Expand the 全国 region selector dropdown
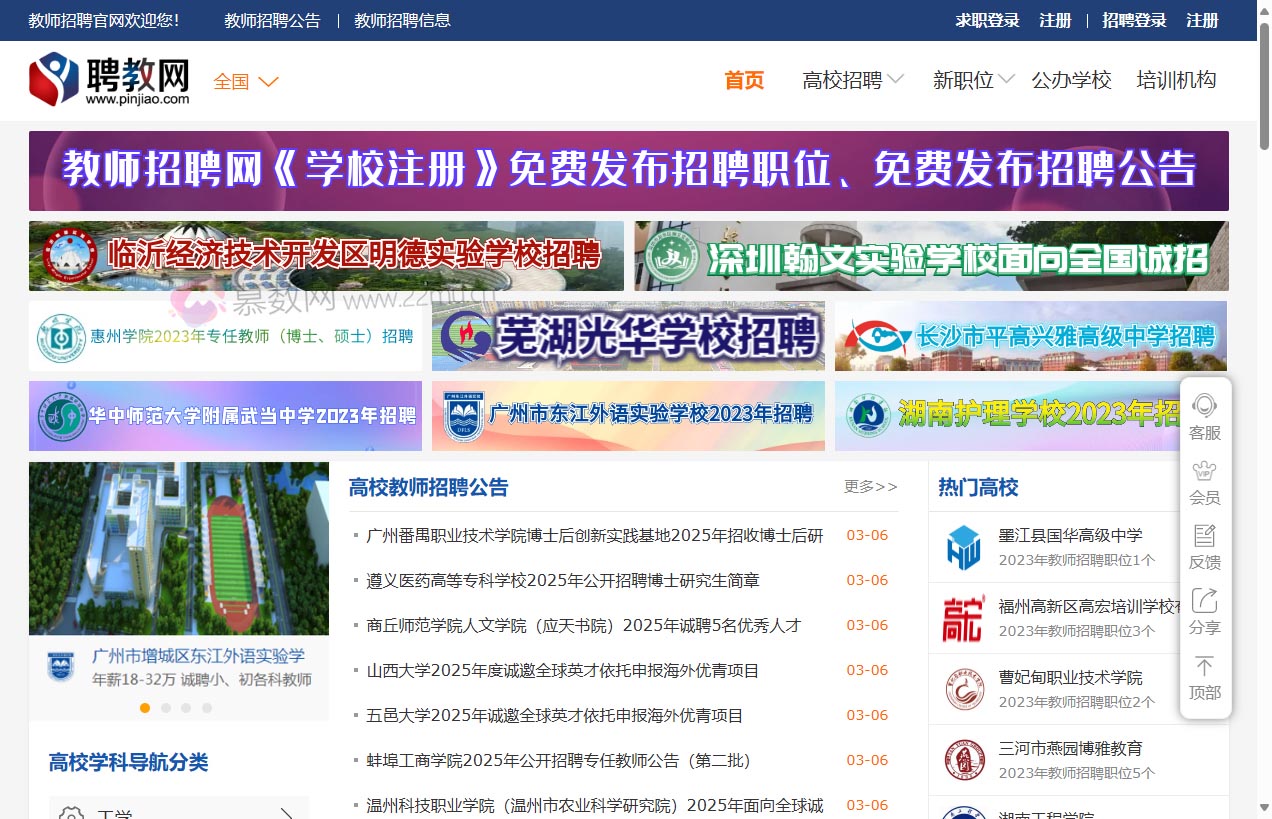The image size is (1272, 819). 243,82
